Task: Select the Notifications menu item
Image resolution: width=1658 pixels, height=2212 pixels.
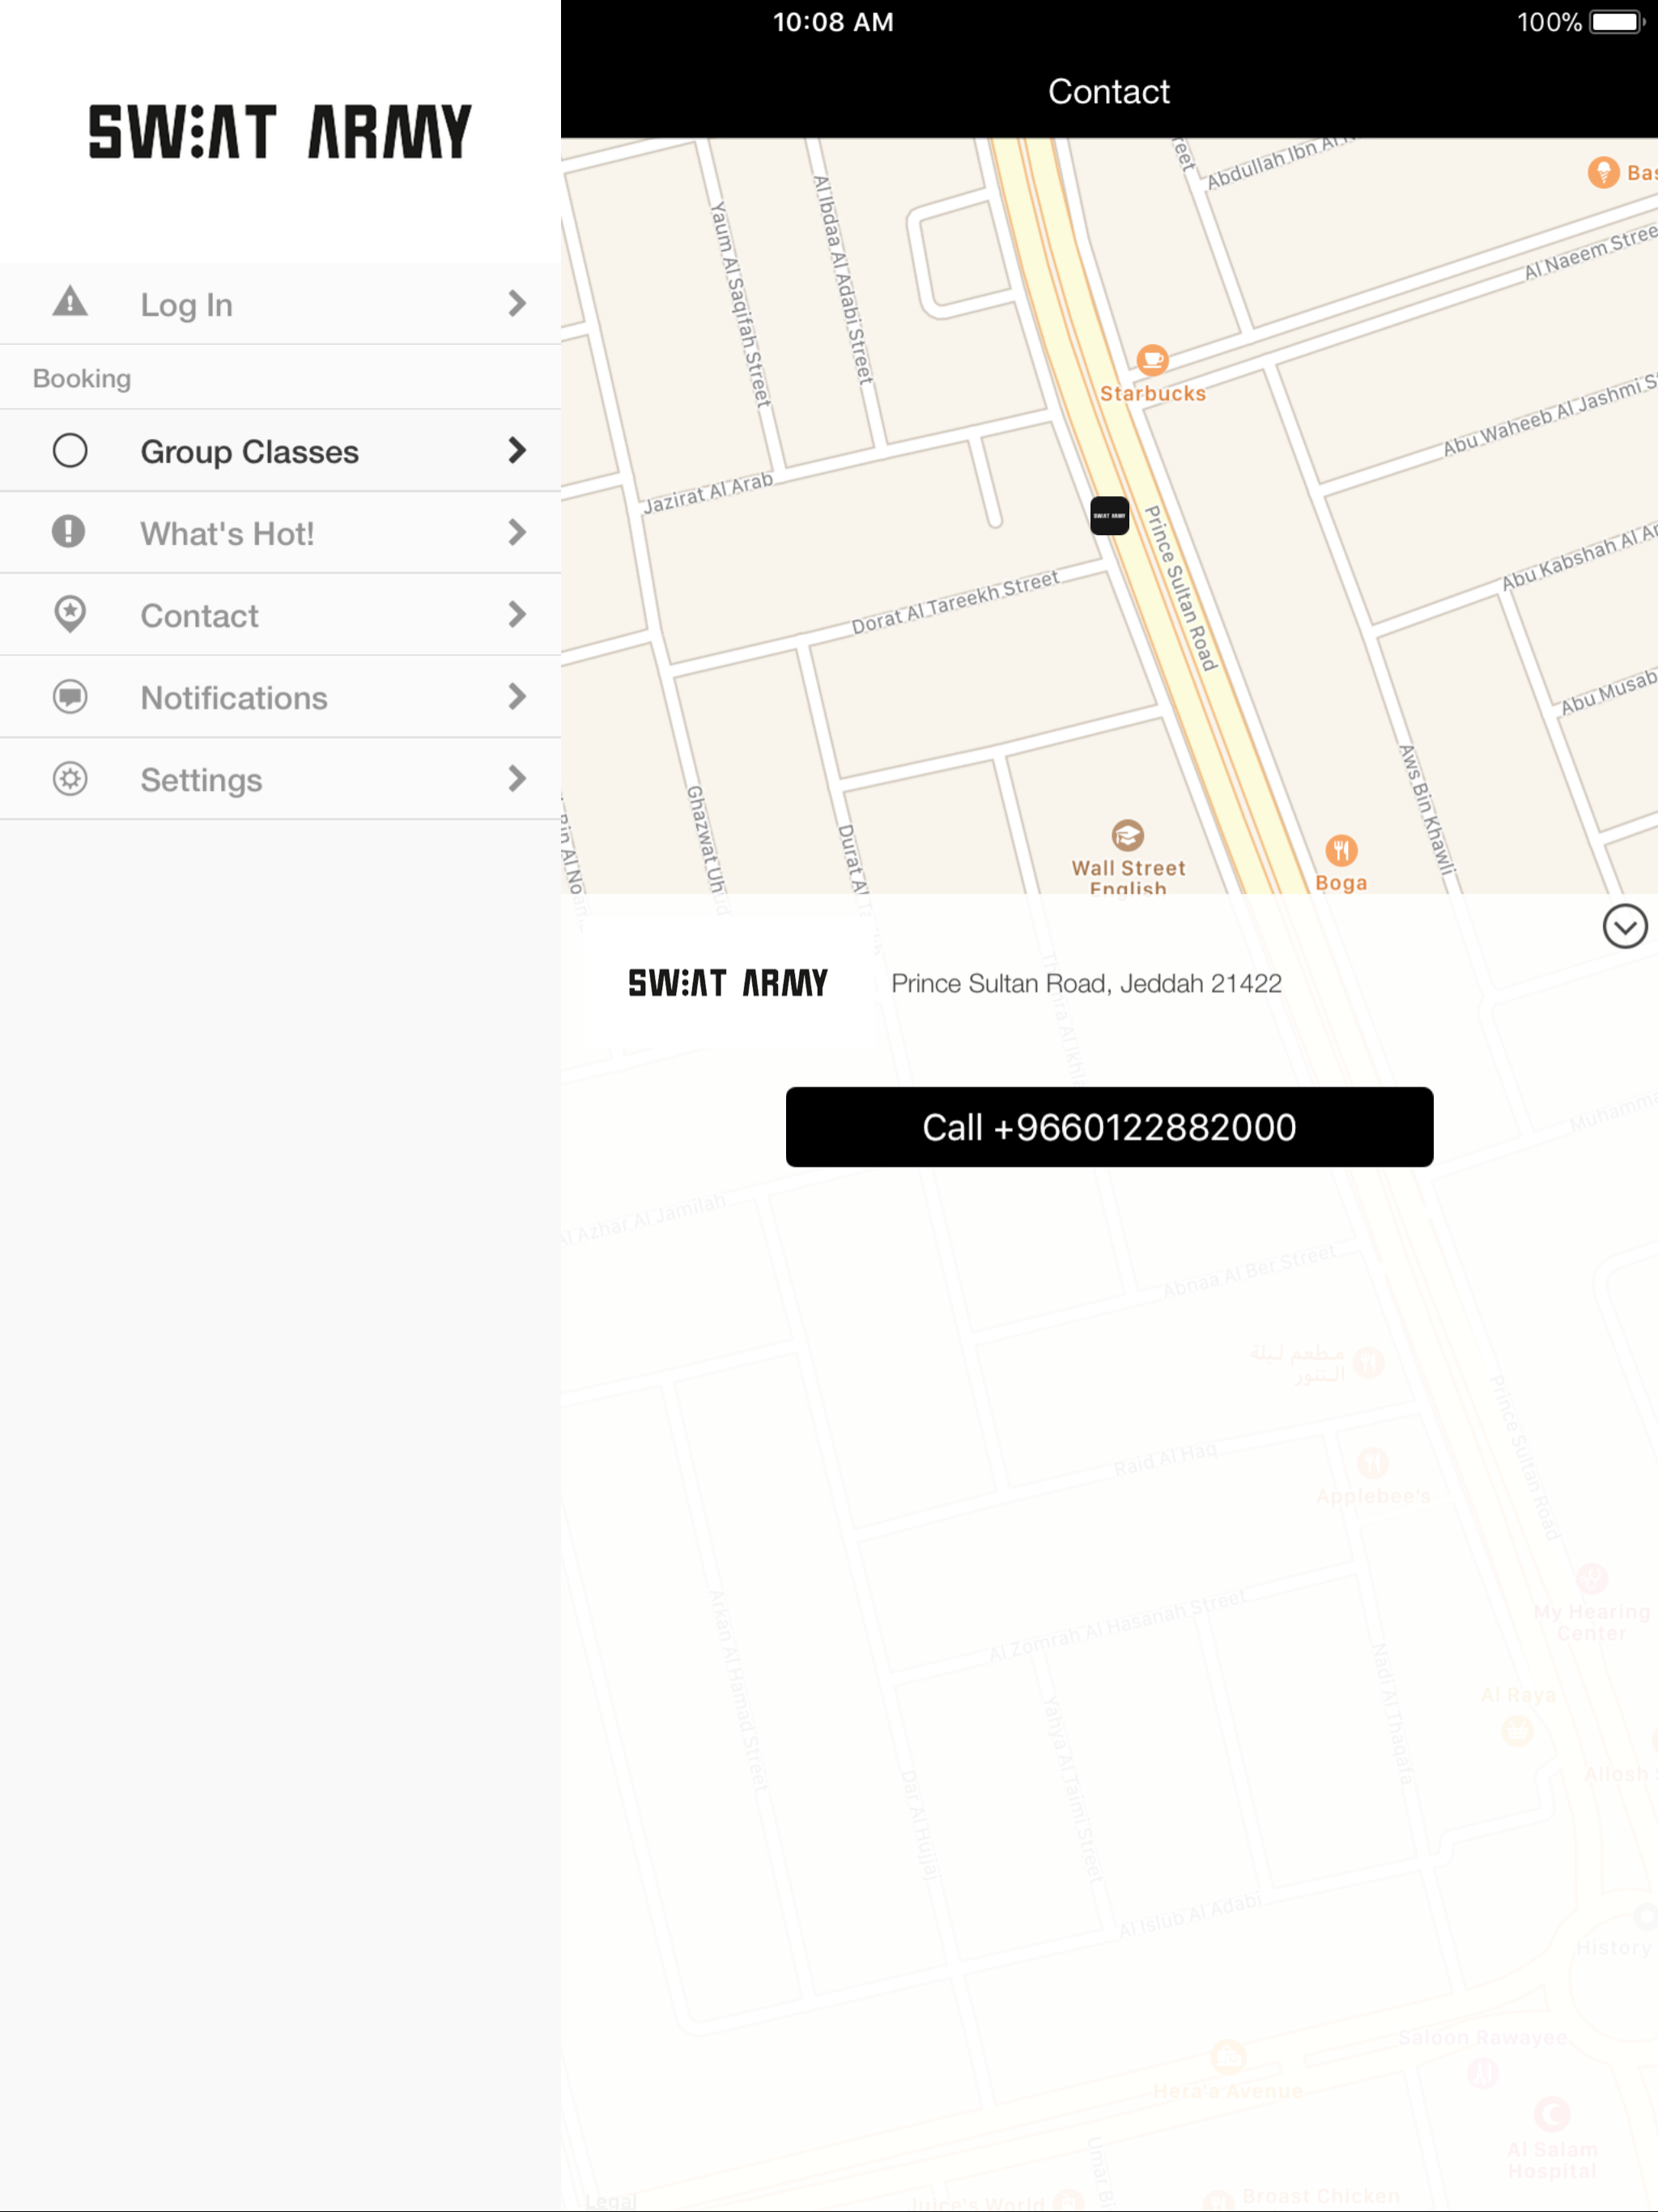Action: pos(280,697)
